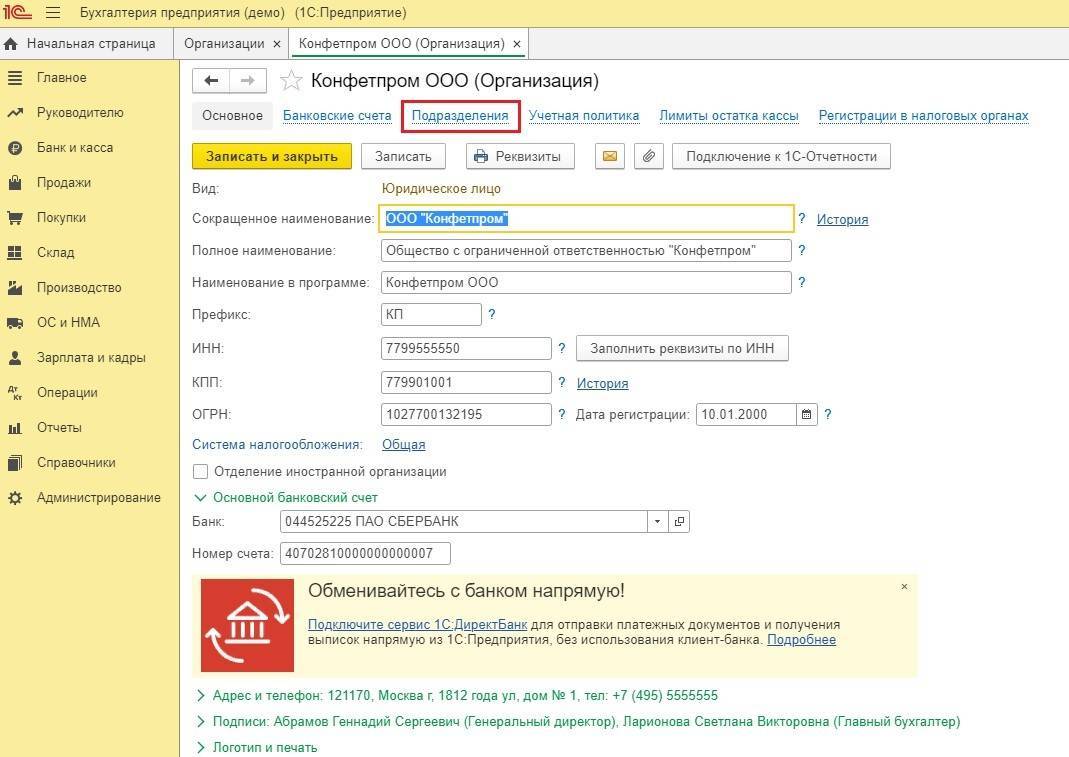1069x757 pixels.
Task: Mark organization as favorite with star icon
Action: pos(290,81)
